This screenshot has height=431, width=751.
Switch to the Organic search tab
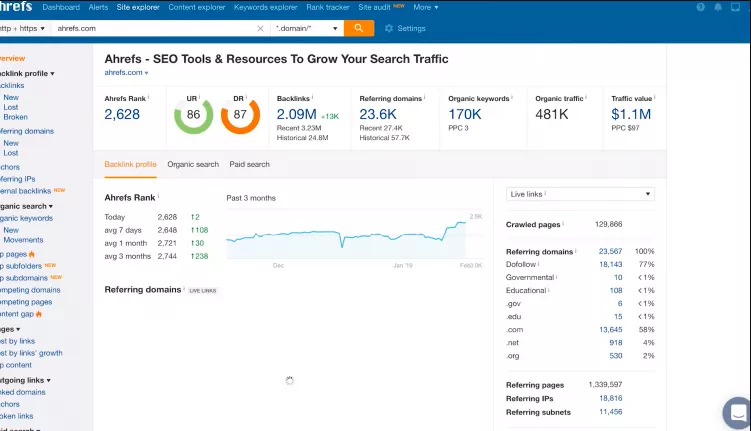click(193, 164)
